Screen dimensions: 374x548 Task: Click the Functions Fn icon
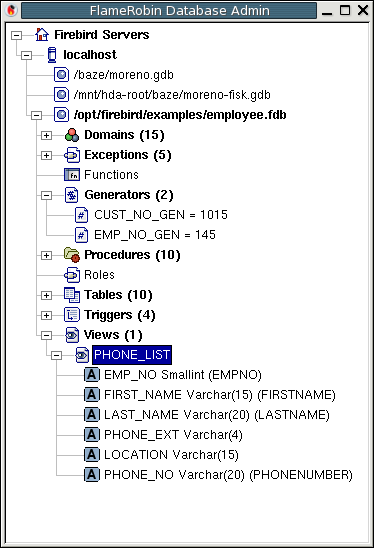(x=72, y=175)
